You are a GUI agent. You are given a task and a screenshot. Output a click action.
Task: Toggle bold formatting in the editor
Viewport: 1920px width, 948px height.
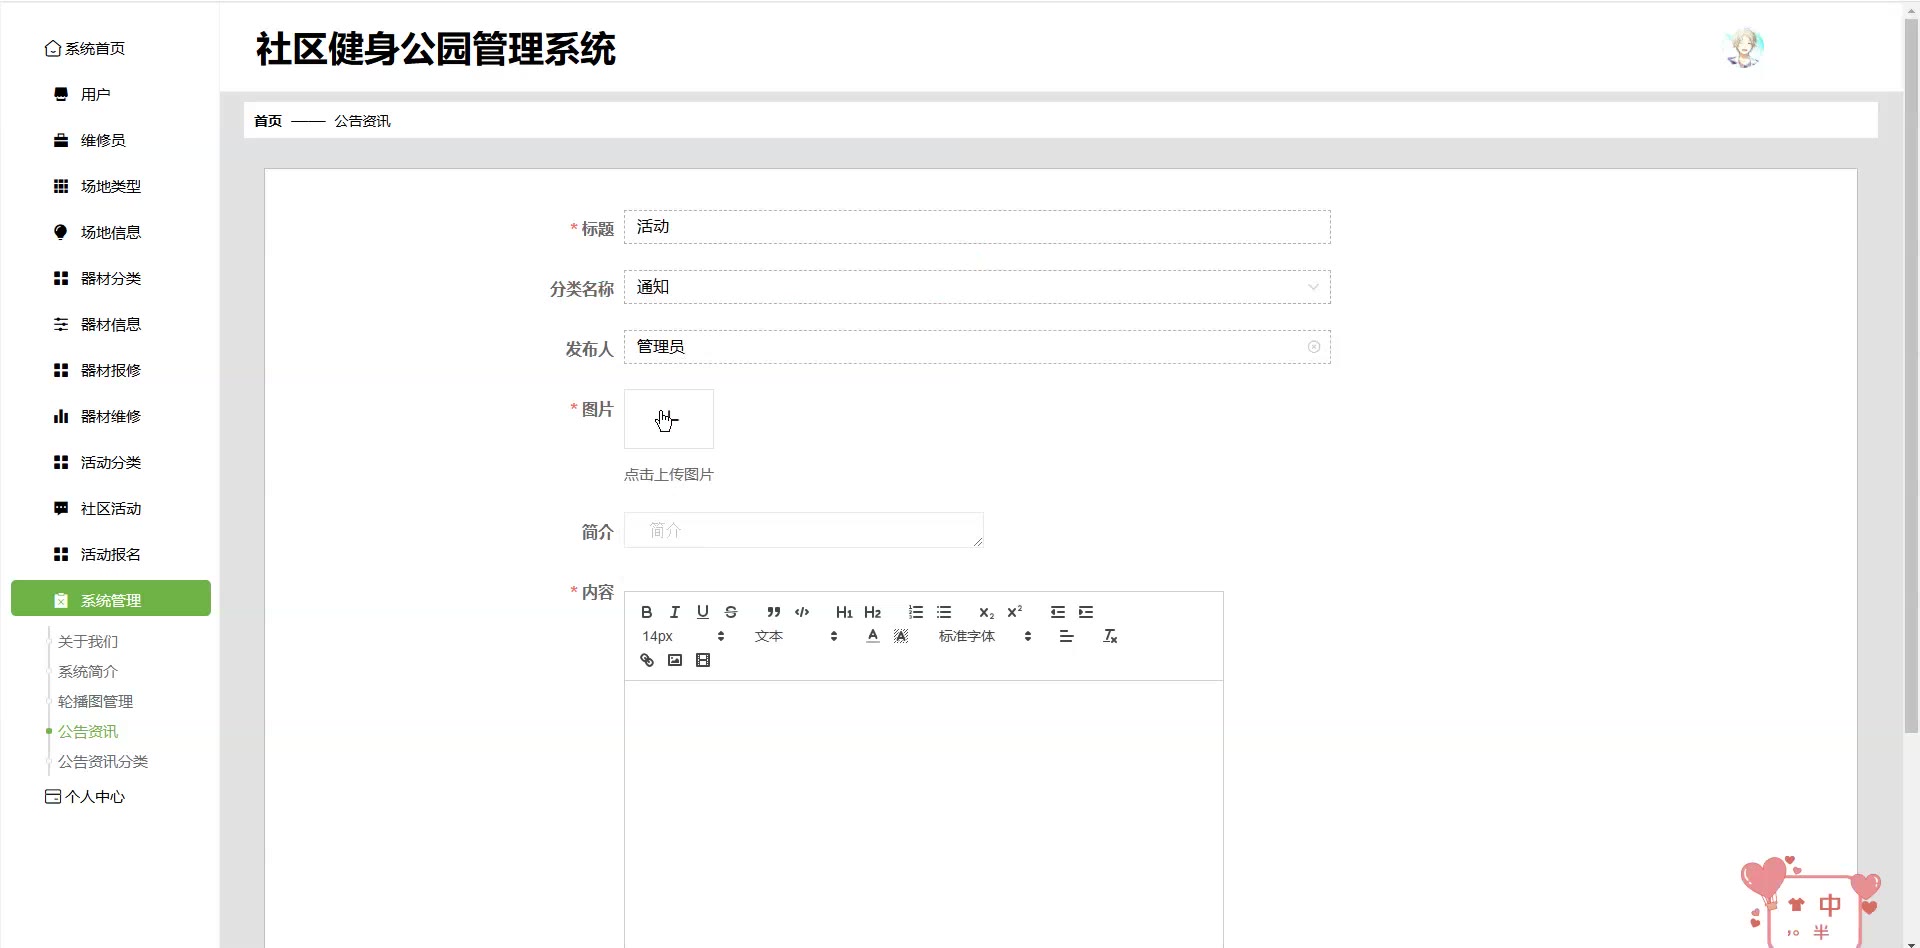[647, 612]
